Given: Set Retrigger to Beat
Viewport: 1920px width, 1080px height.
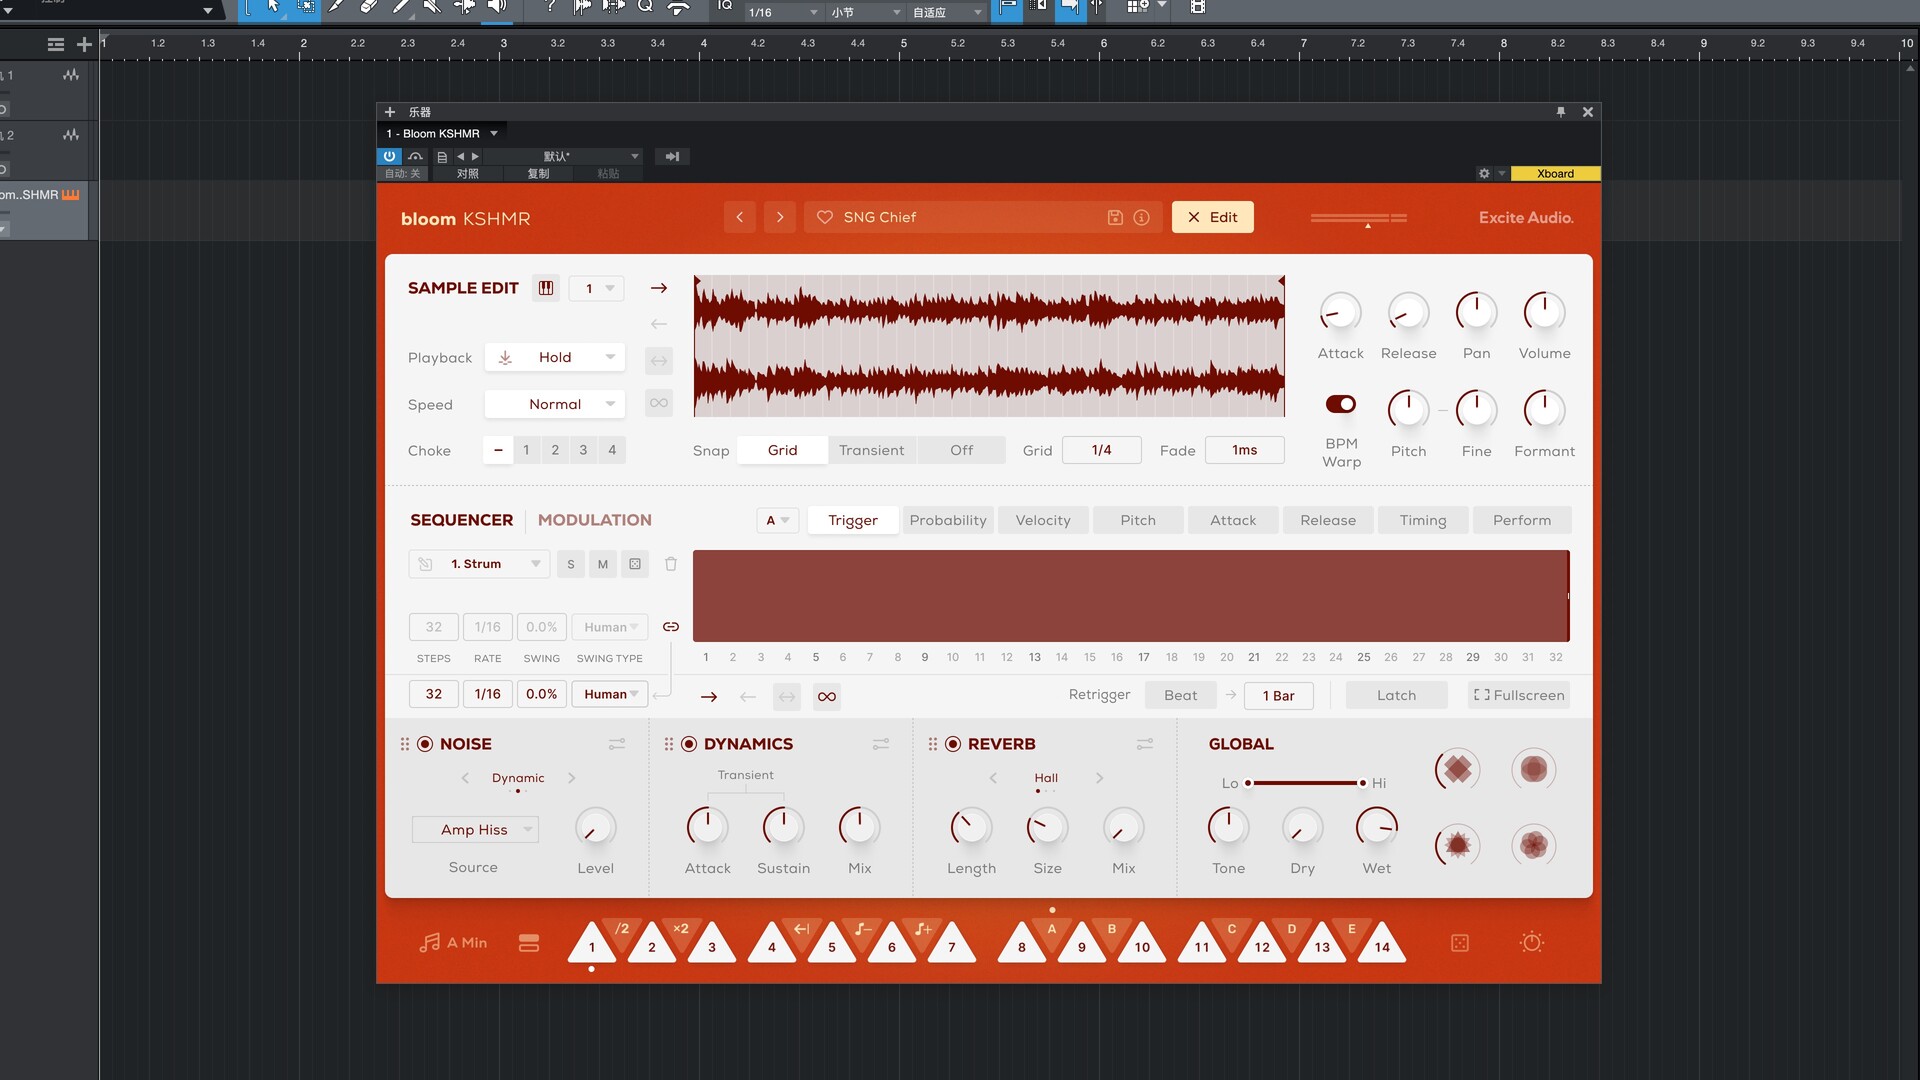Looking at the screenshot, I should click(x=1180, y=695).
